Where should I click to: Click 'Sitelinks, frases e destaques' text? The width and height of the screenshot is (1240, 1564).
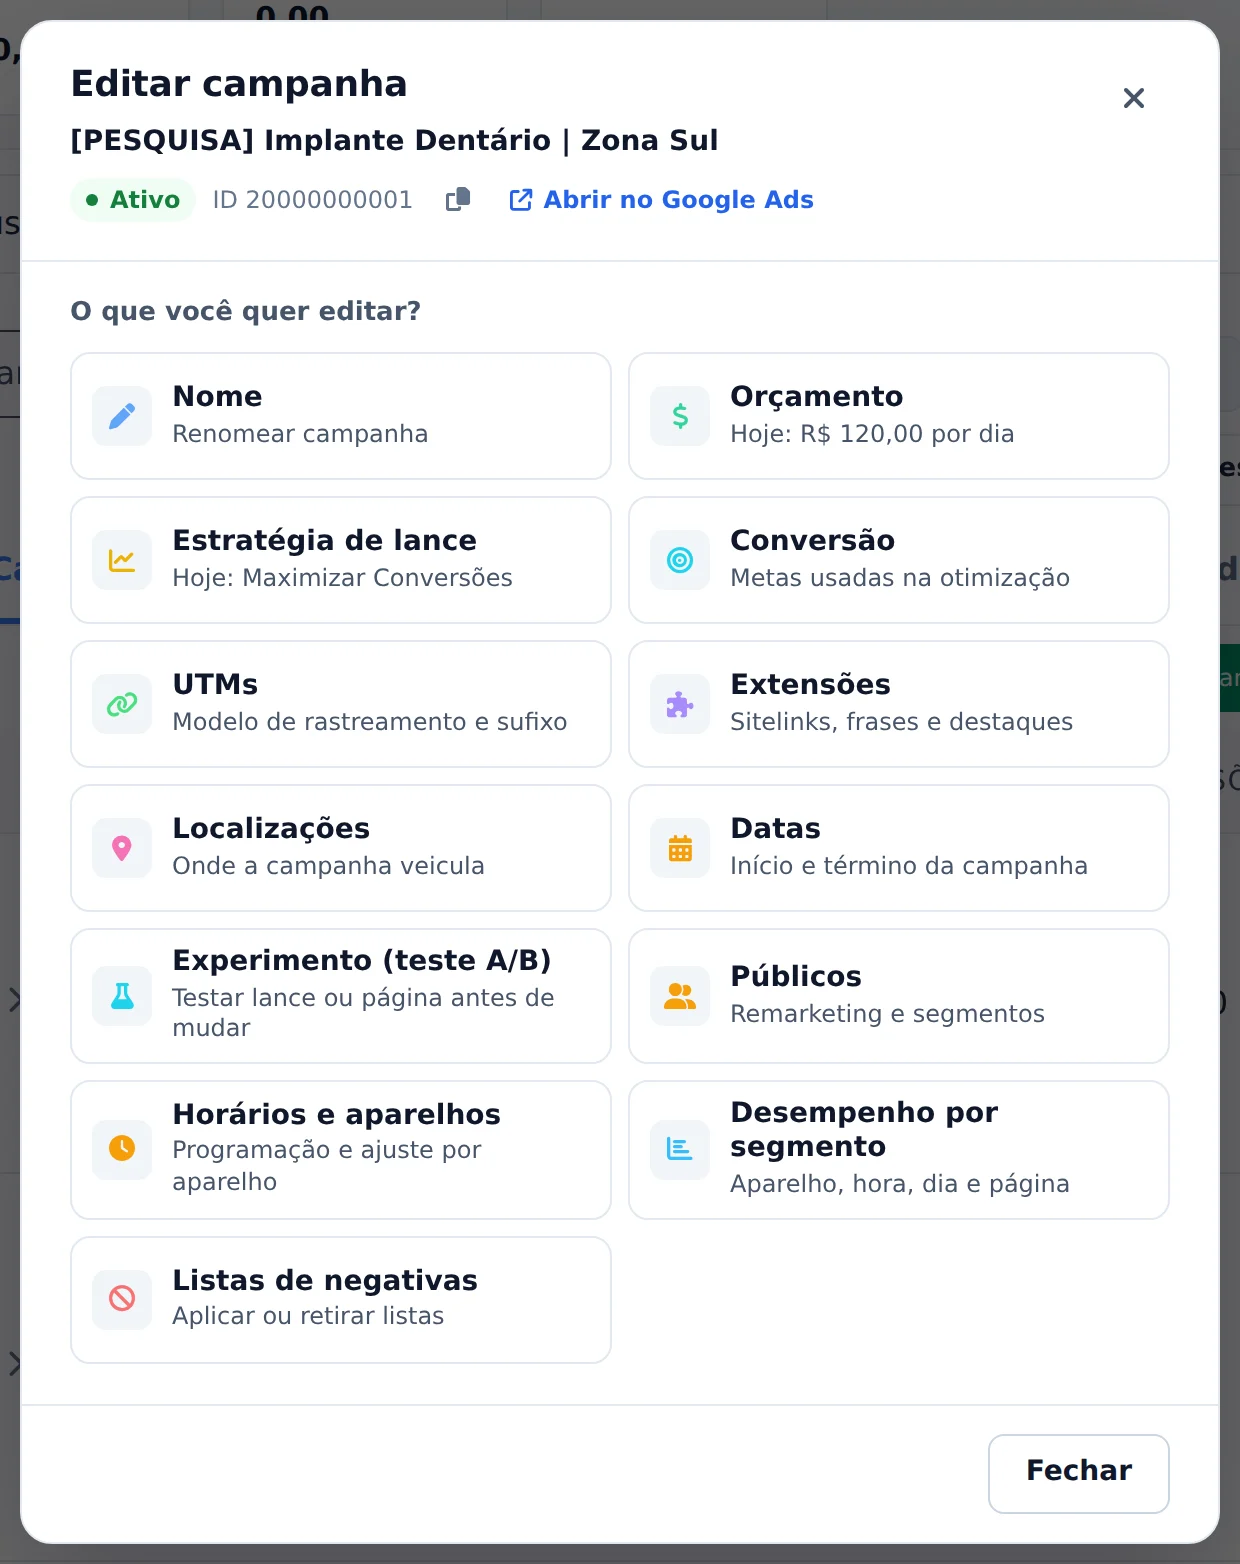coord(901,722)
